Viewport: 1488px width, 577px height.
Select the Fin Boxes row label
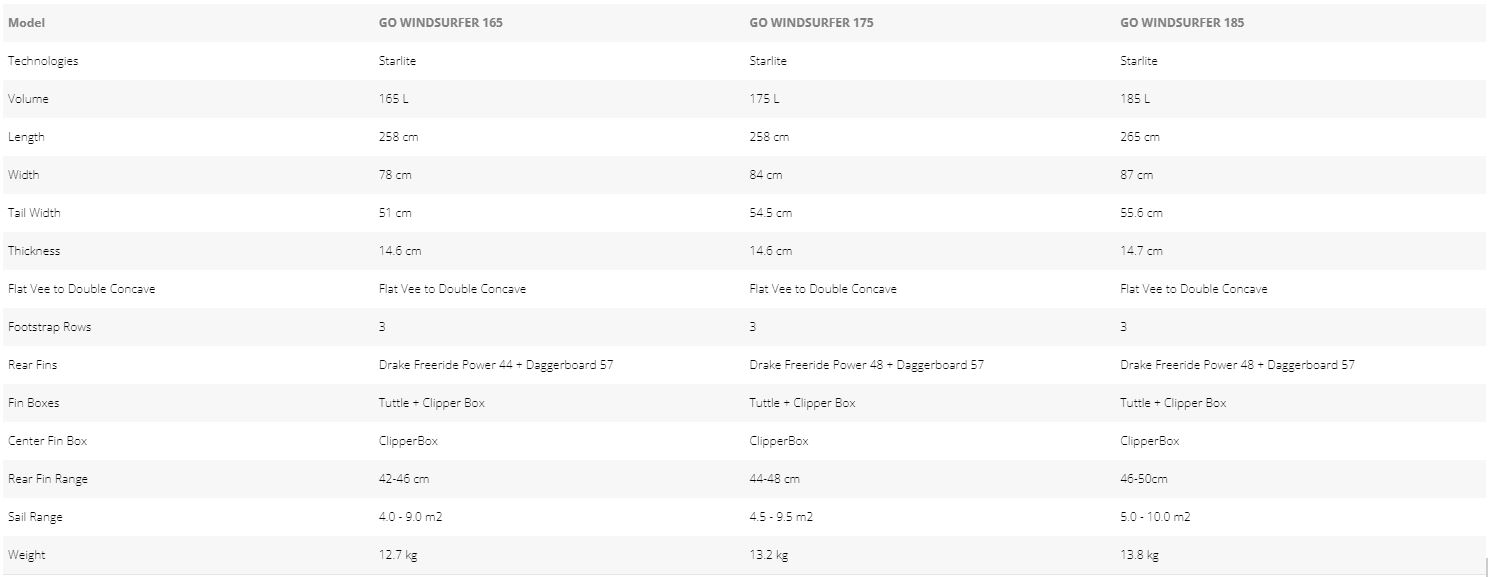pos(33,403)
